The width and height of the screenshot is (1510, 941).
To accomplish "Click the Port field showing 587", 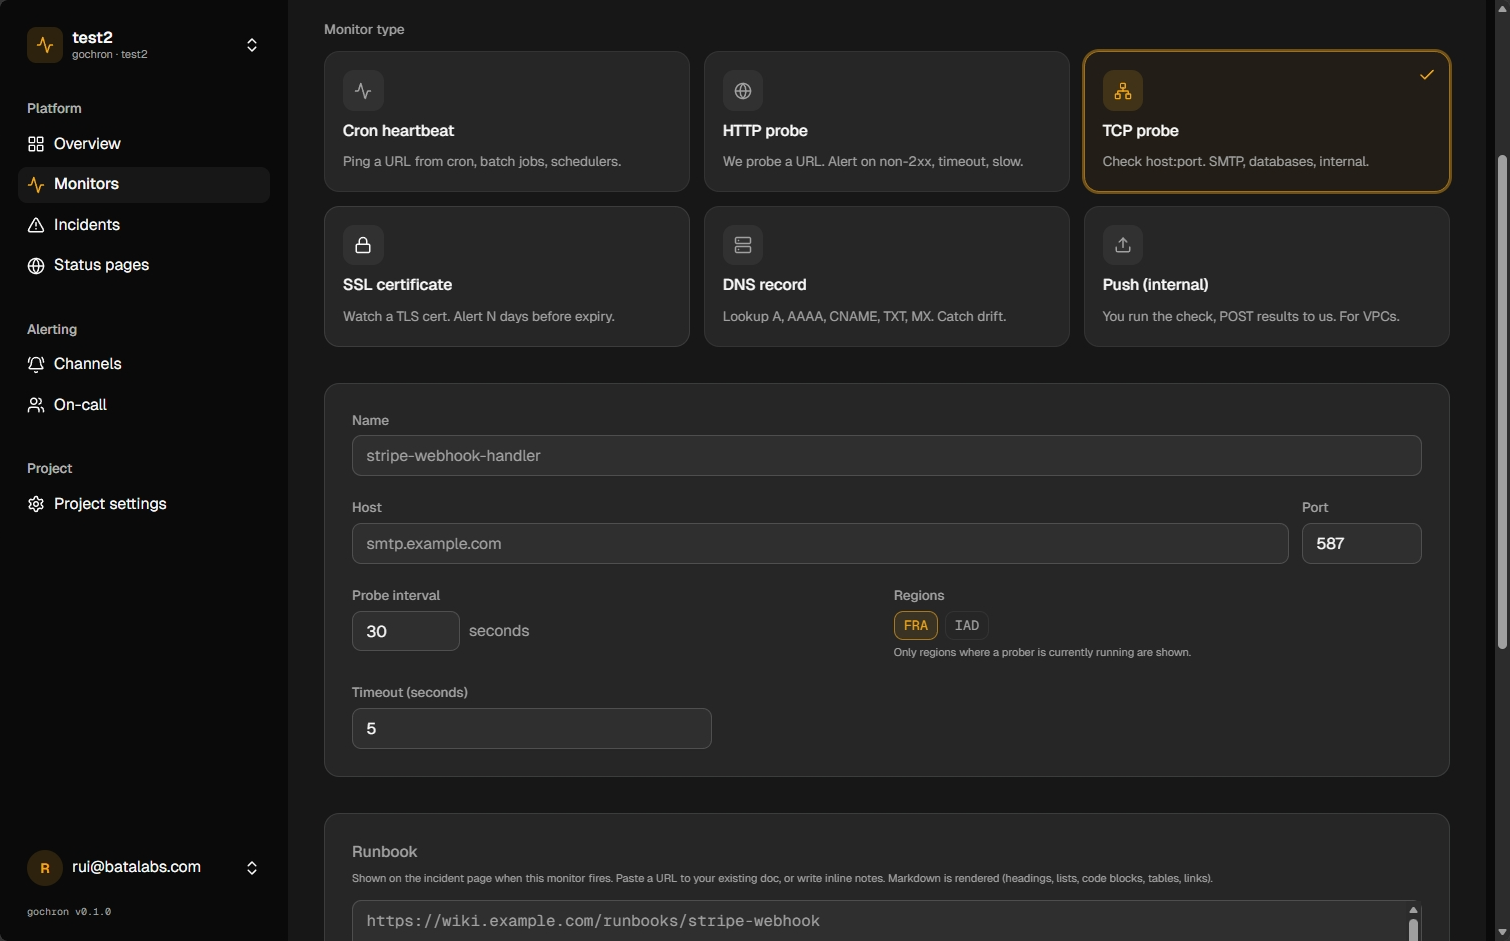I will point(1362,544).
